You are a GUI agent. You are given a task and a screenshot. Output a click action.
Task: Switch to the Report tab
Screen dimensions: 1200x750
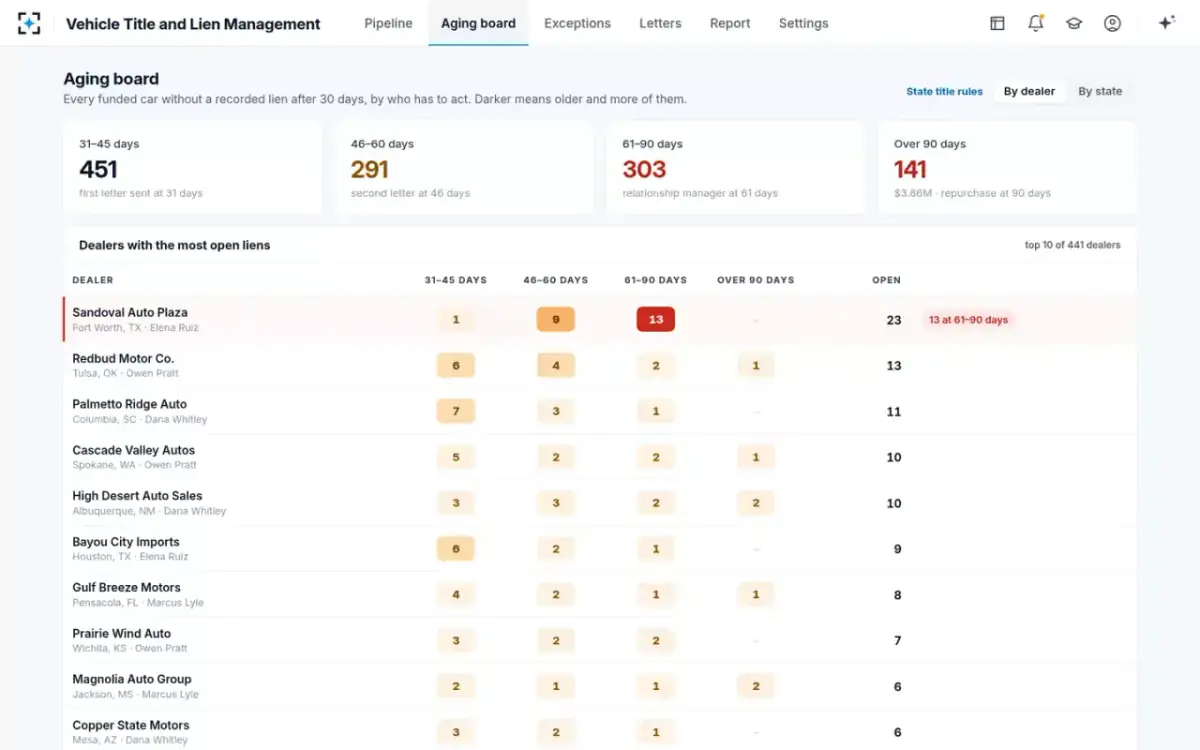click(730, 23)
